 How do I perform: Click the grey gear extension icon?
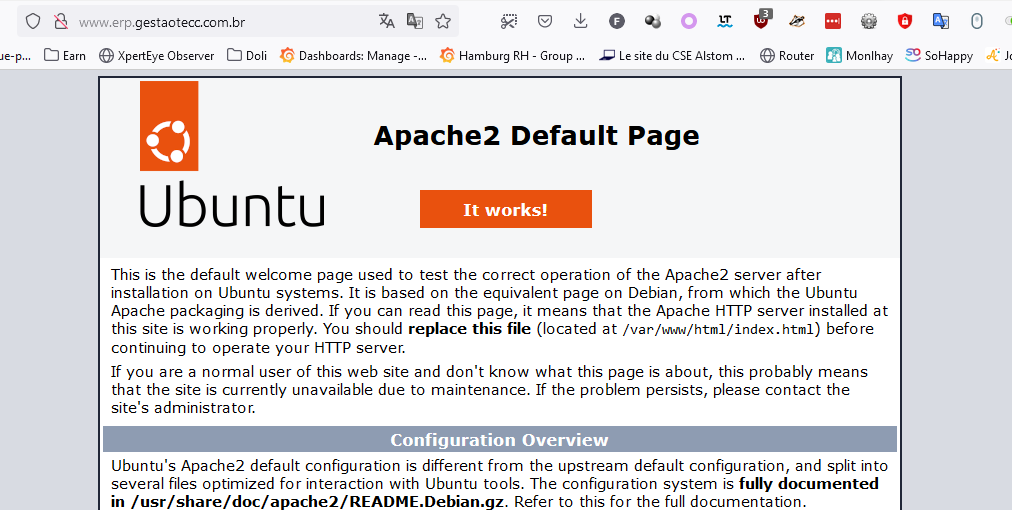(869, 21)
